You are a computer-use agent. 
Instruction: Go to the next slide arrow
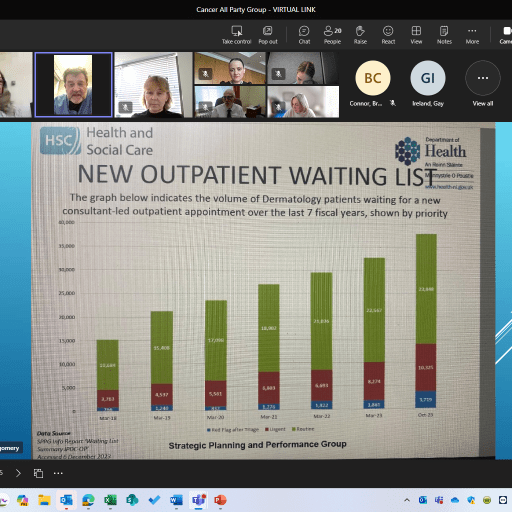click(x=18, y=473)
